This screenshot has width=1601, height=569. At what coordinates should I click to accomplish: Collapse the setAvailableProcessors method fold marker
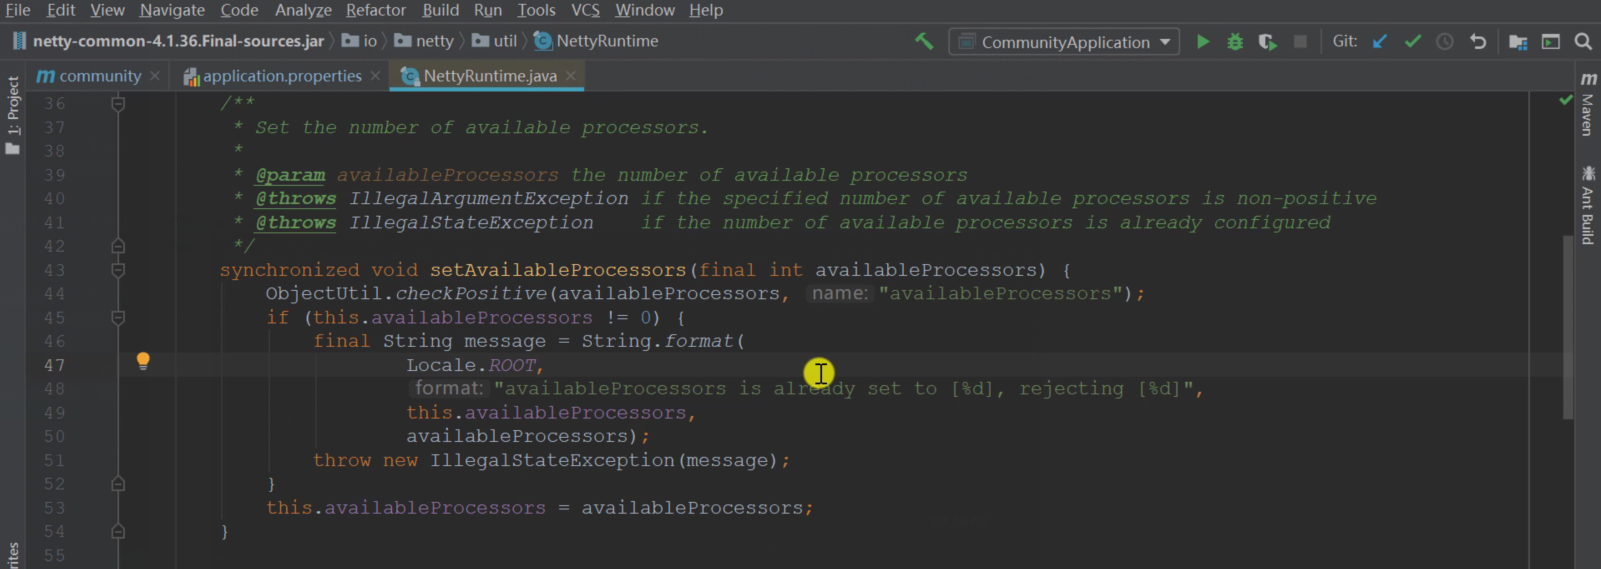(118, 270)
